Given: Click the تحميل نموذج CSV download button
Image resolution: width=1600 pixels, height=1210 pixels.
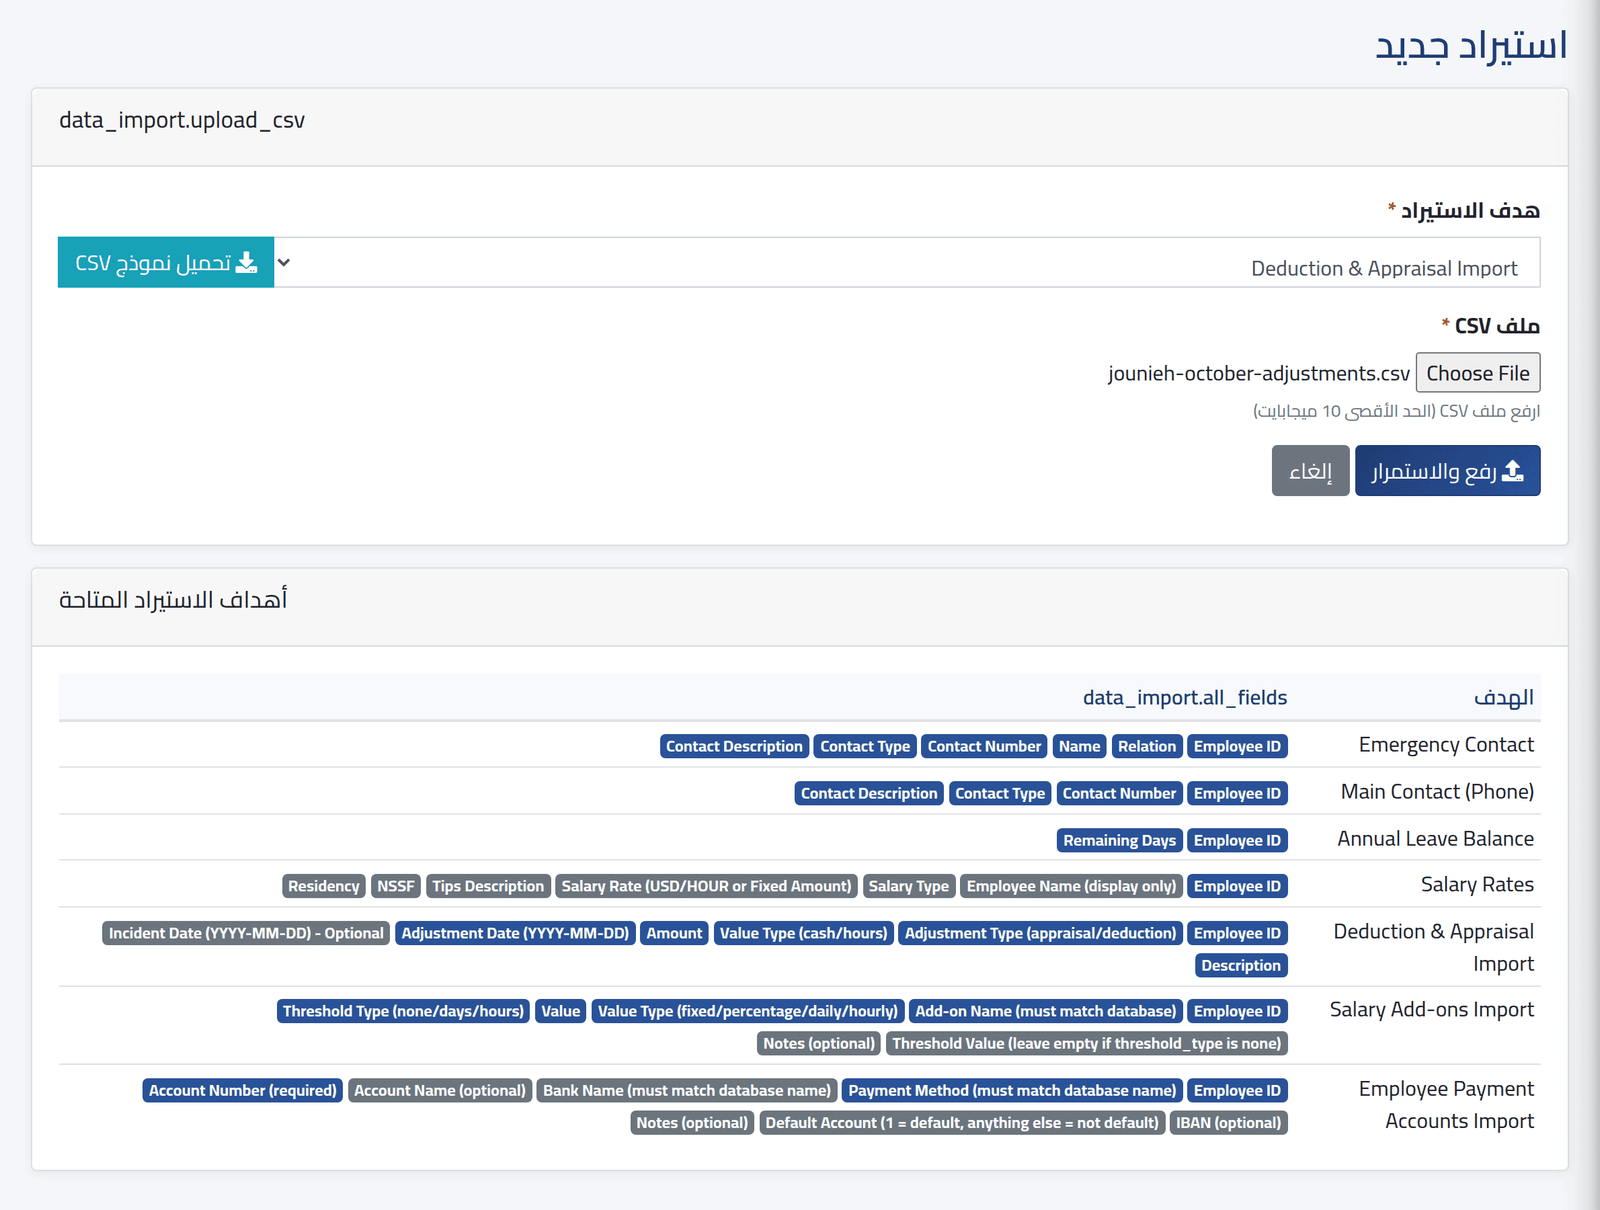Looking at the screenshot, I should coord(166,262).
